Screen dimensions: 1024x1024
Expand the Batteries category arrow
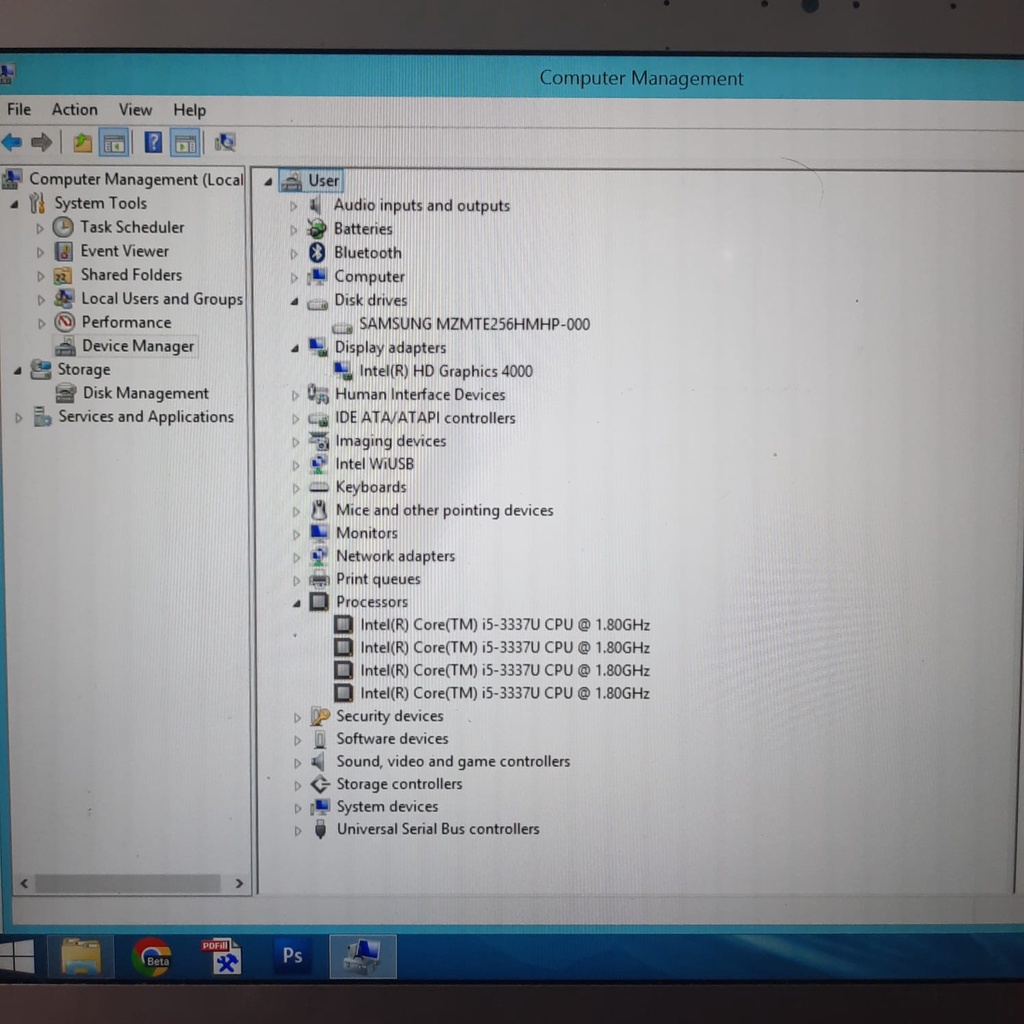click(293, 230)
